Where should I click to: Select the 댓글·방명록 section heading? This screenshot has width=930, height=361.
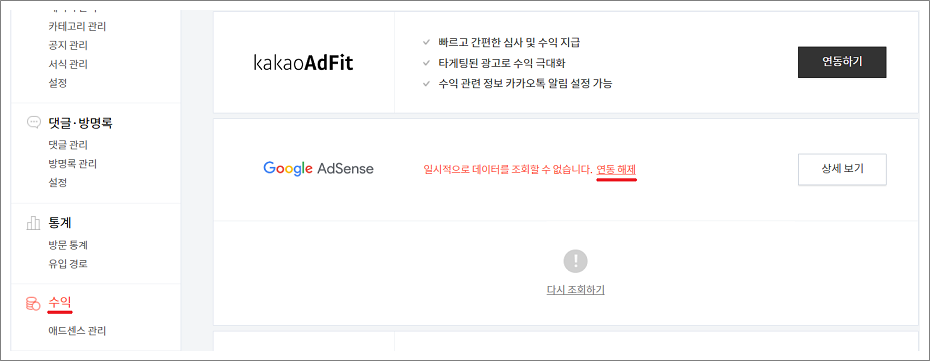80,123
